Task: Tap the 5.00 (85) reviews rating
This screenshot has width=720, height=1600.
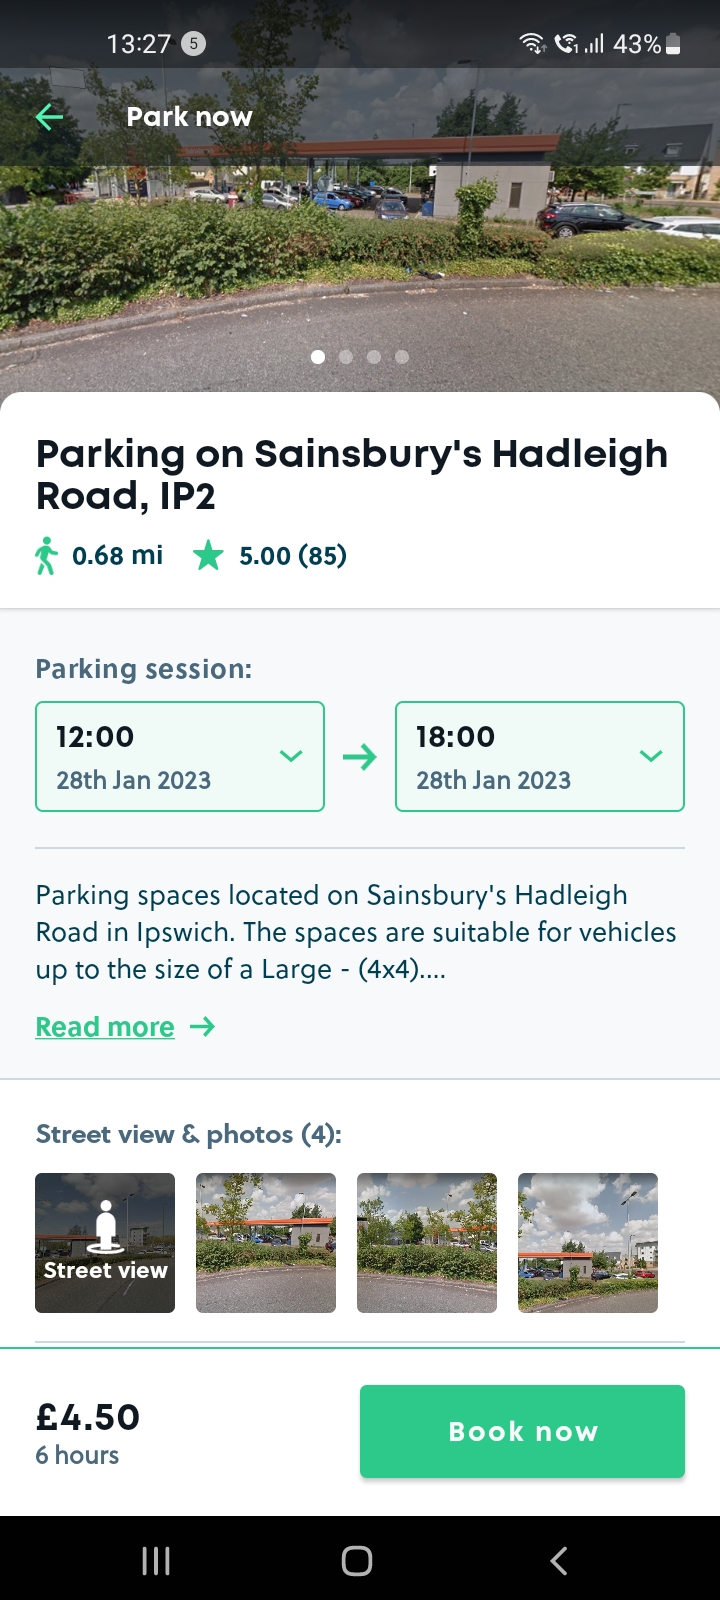Action: (292, 556)
